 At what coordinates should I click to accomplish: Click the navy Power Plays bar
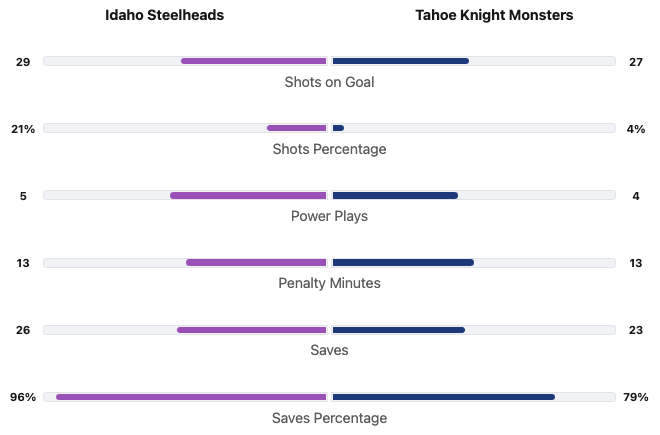pos(395,195)
